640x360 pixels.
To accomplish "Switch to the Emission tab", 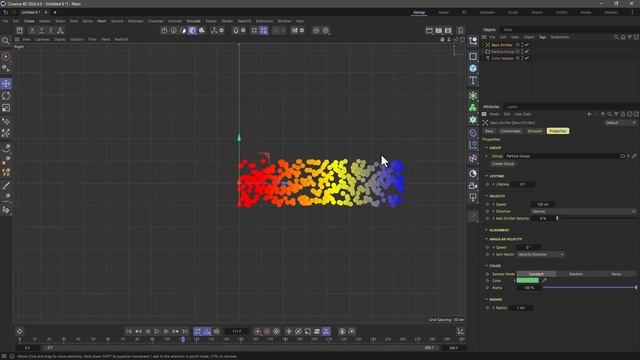I will [535, 131].
